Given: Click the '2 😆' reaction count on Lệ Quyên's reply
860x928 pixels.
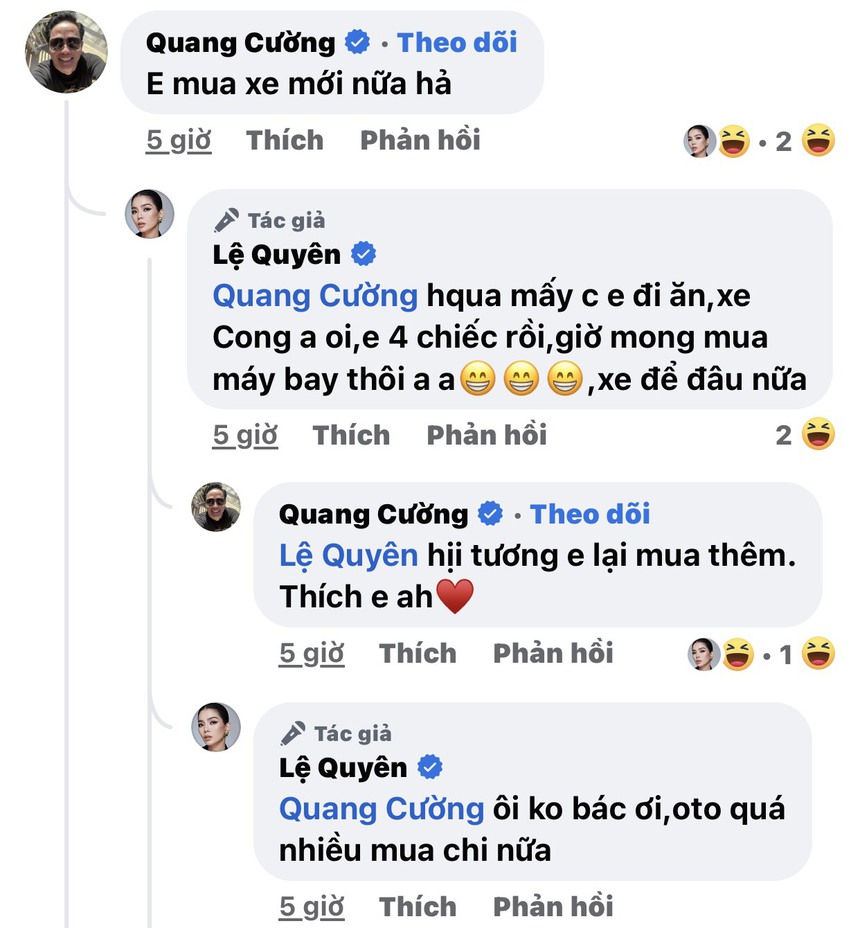Looking at the screenshot, I should click(x=800, y=434).
